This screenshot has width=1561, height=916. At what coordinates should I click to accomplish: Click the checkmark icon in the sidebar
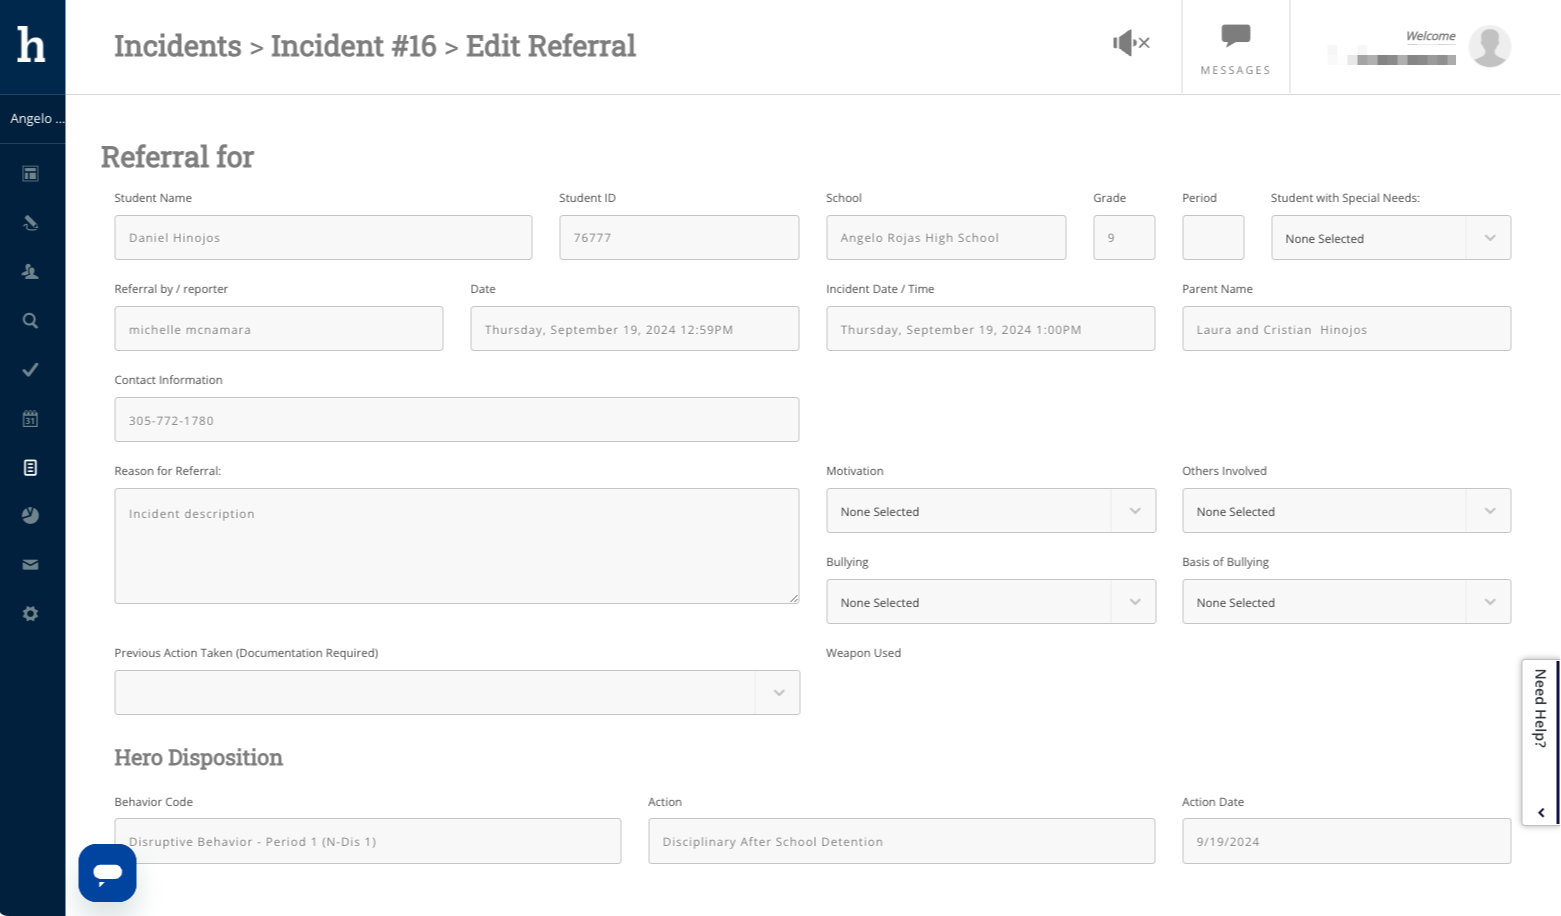[x=30, y=370]
